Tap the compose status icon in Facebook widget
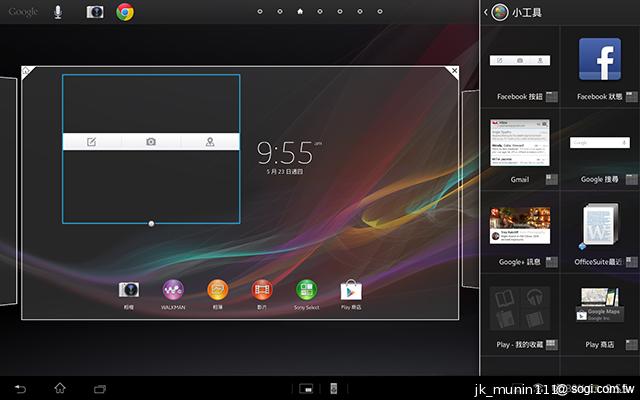This screenshot has height=400, width=640. 92,142
